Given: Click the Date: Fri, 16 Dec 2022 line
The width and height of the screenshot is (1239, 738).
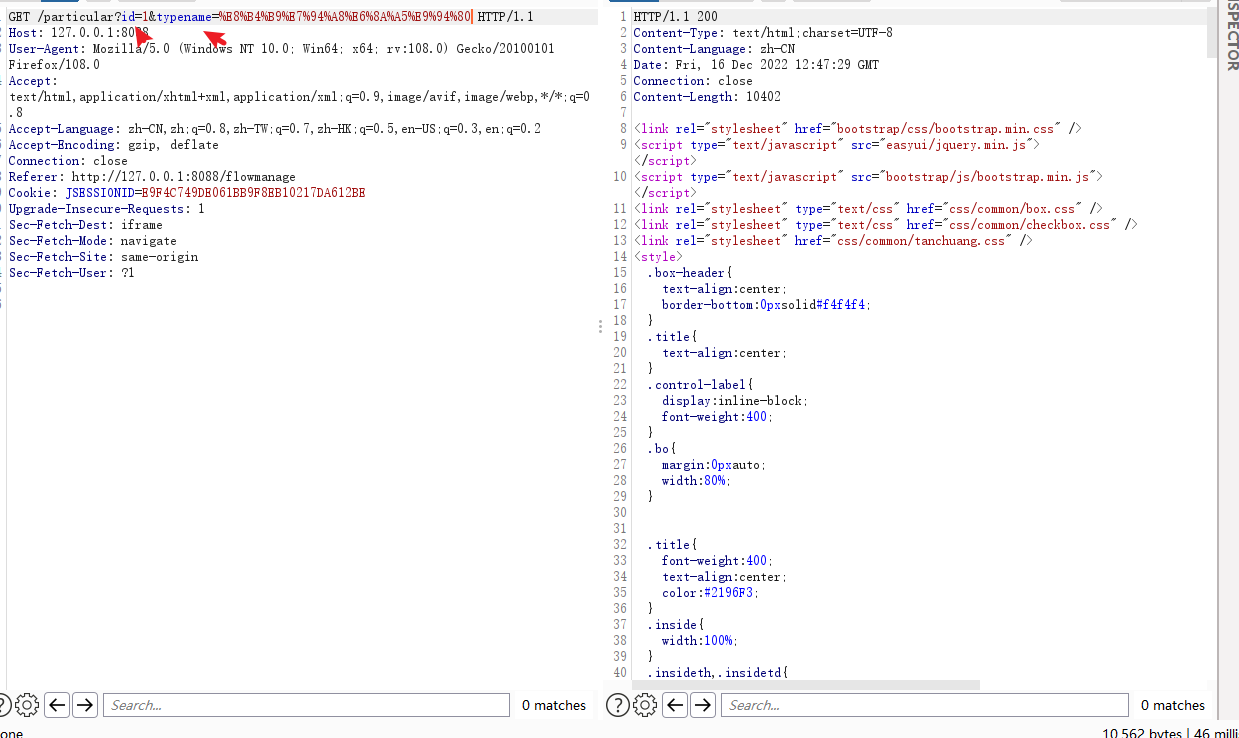Looking at the screenshot, I should point(756,65).
